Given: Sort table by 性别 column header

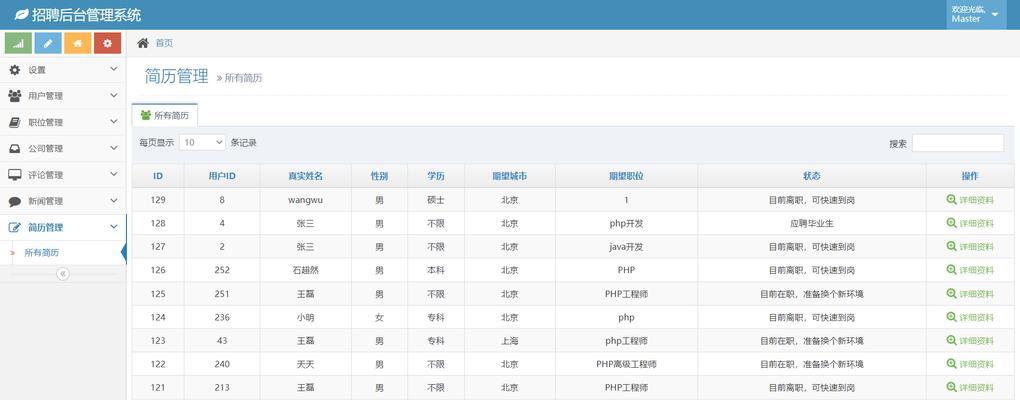Looking at the screenshot, I should click(379, 176).
